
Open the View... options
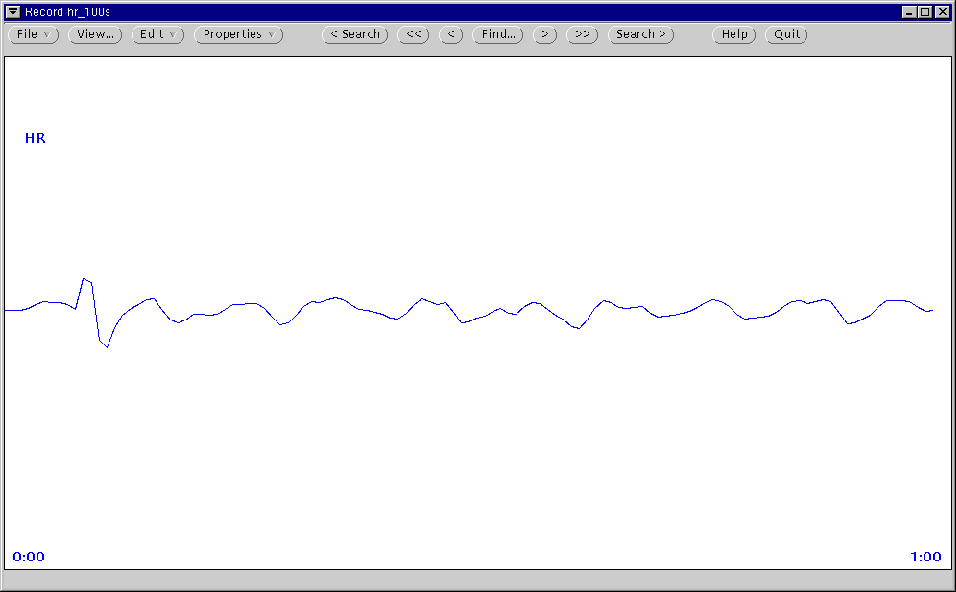[x=94, y=34]
